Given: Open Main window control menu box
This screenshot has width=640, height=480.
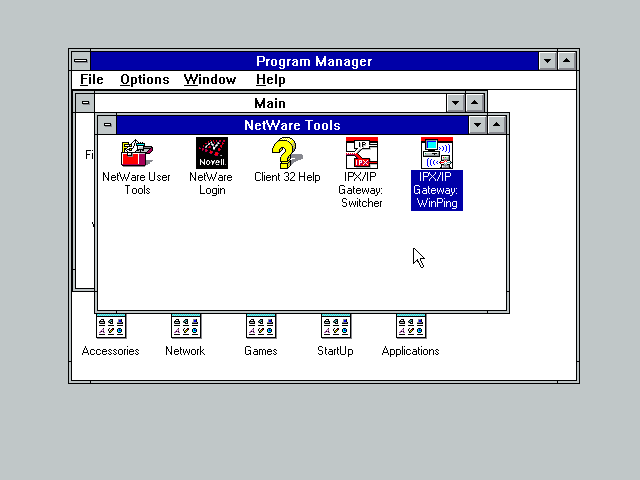Looking at the screenshot, I should click(x=85, y=102).
